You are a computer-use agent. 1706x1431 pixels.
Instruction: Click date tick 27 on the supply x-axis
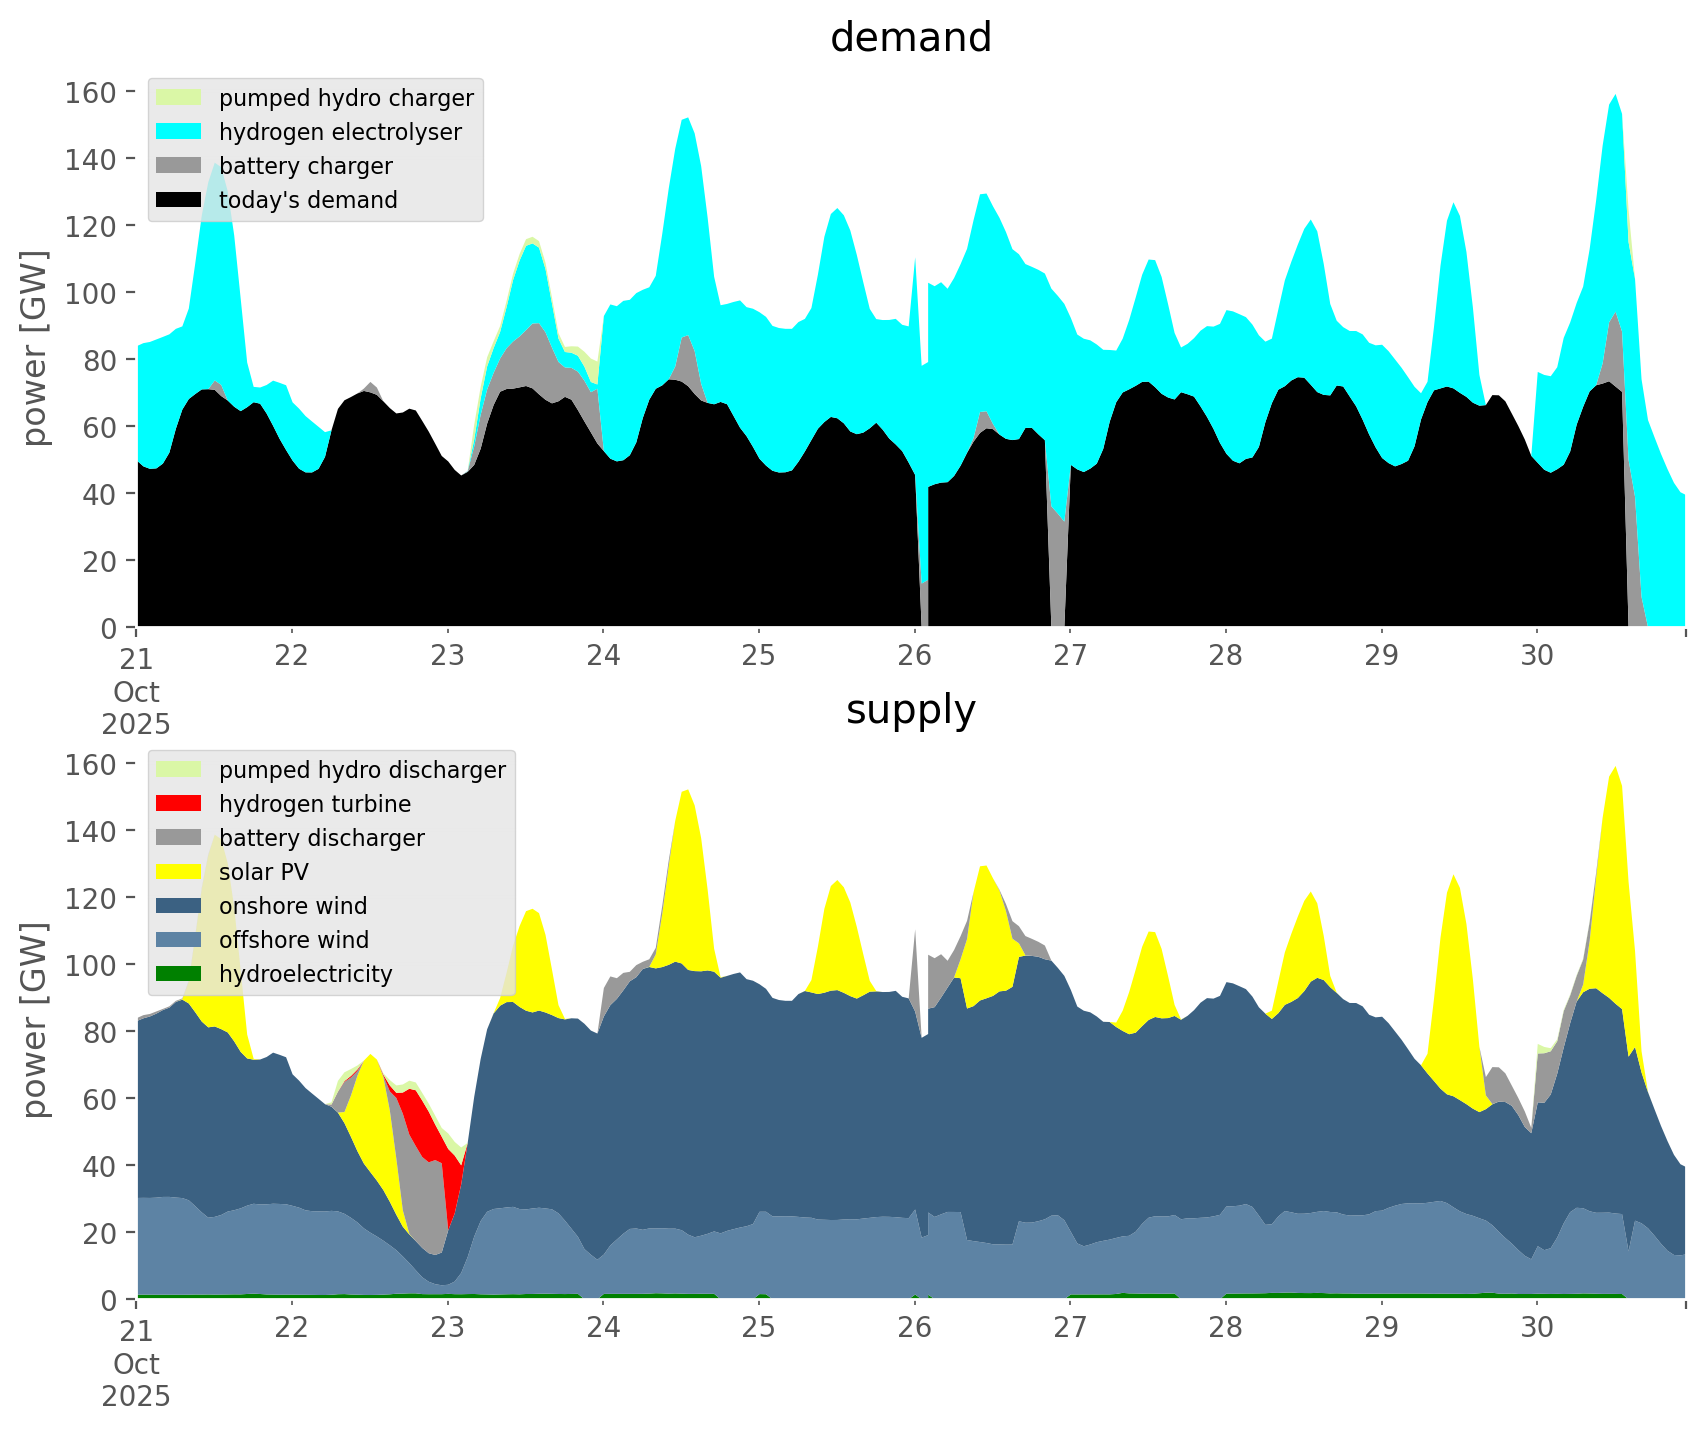[x=1070, y=1328]
